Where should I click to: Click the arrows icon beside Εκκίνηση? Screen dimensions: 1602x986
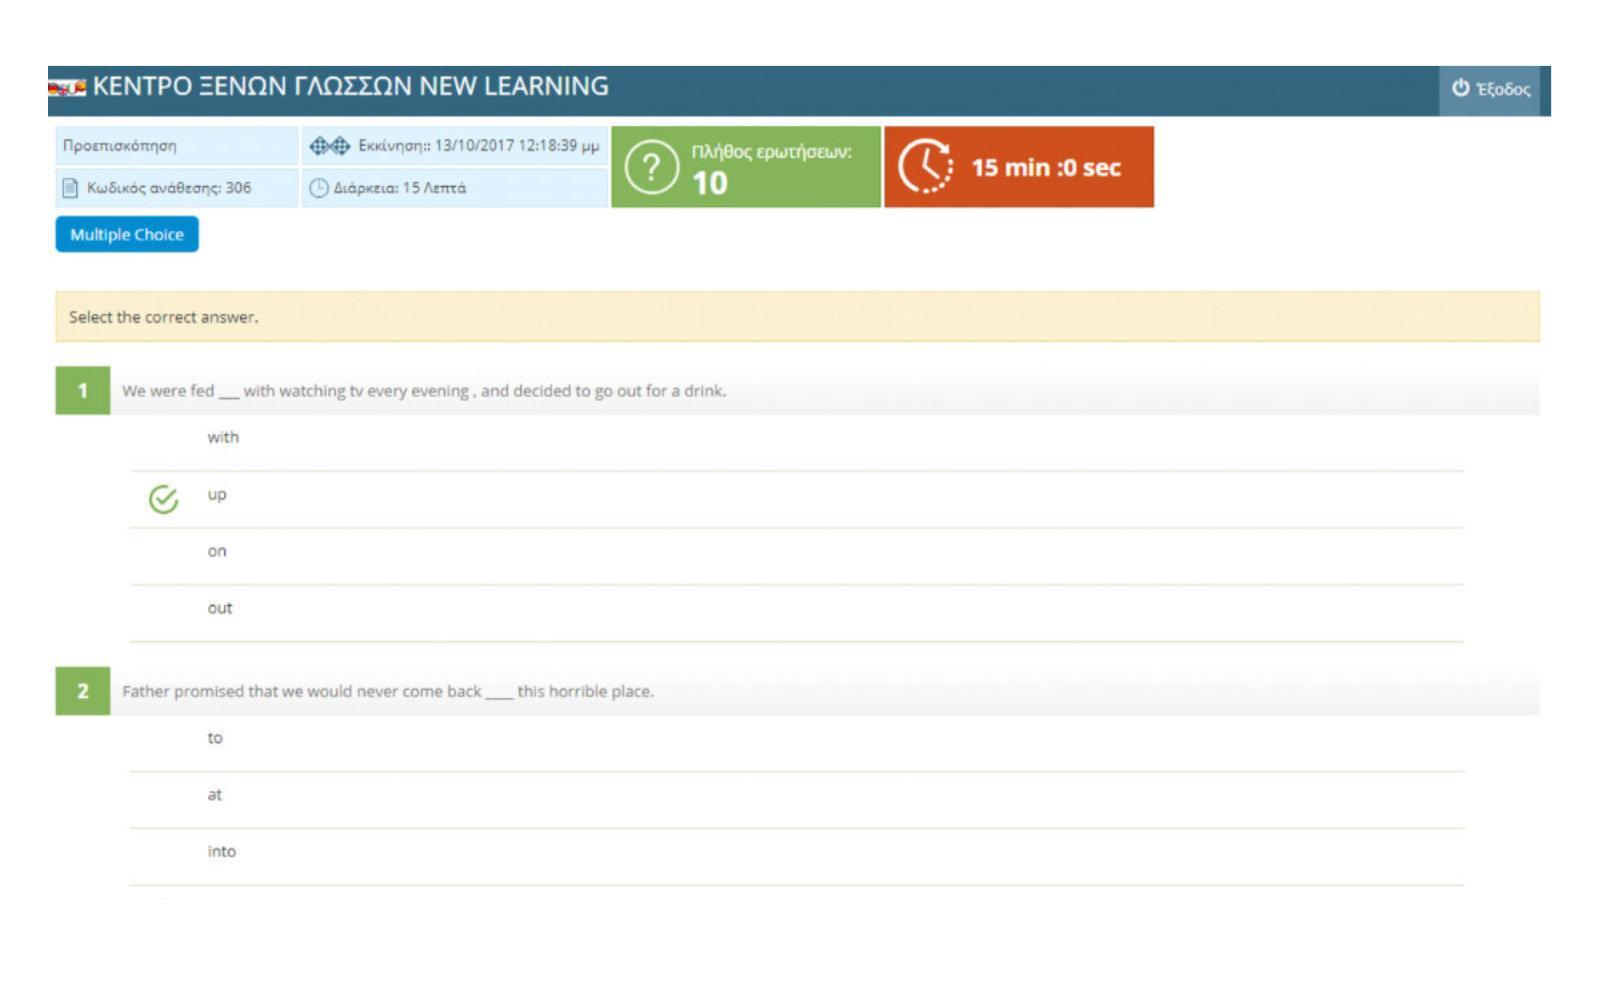[x=329, y=146]
